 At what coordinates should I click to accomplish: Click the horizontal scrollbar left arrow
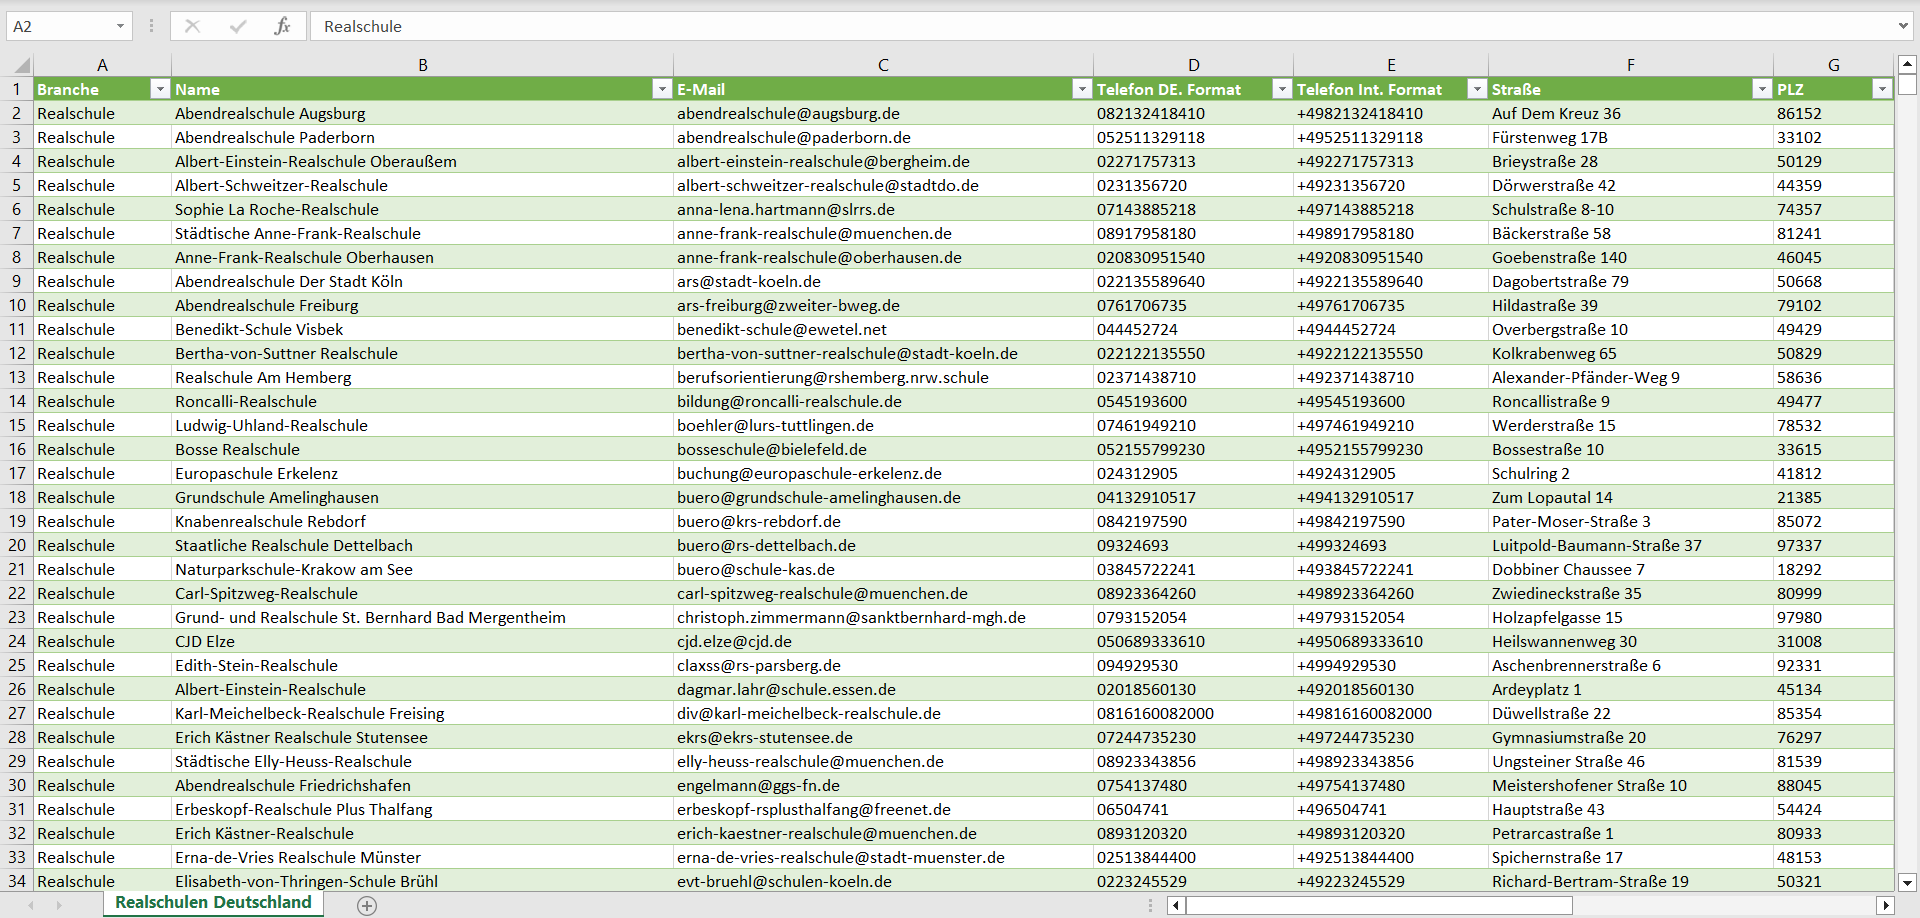(x=1177, y=905)
